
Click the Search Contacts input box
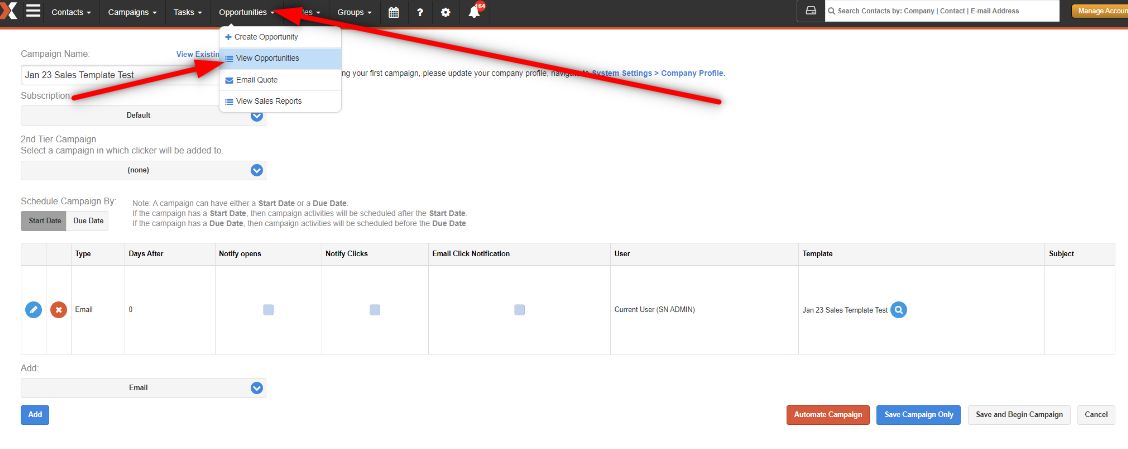pyautogui.click(x=942, y=12)
